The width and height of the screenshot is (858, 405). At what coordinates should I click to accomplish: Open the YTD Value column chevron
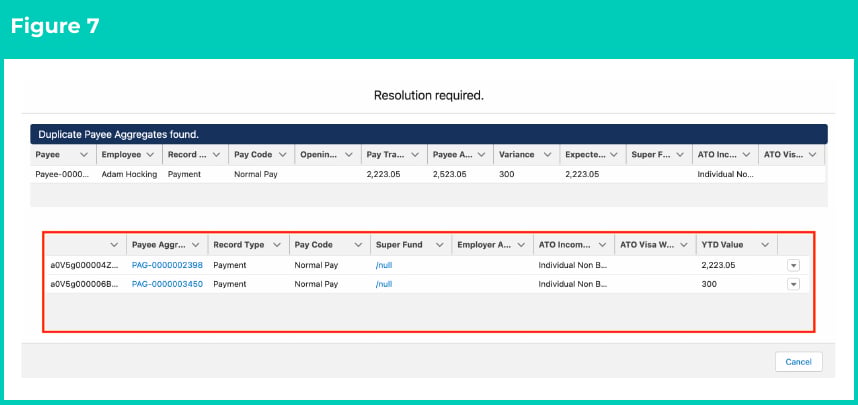click(x=765, y=245)
